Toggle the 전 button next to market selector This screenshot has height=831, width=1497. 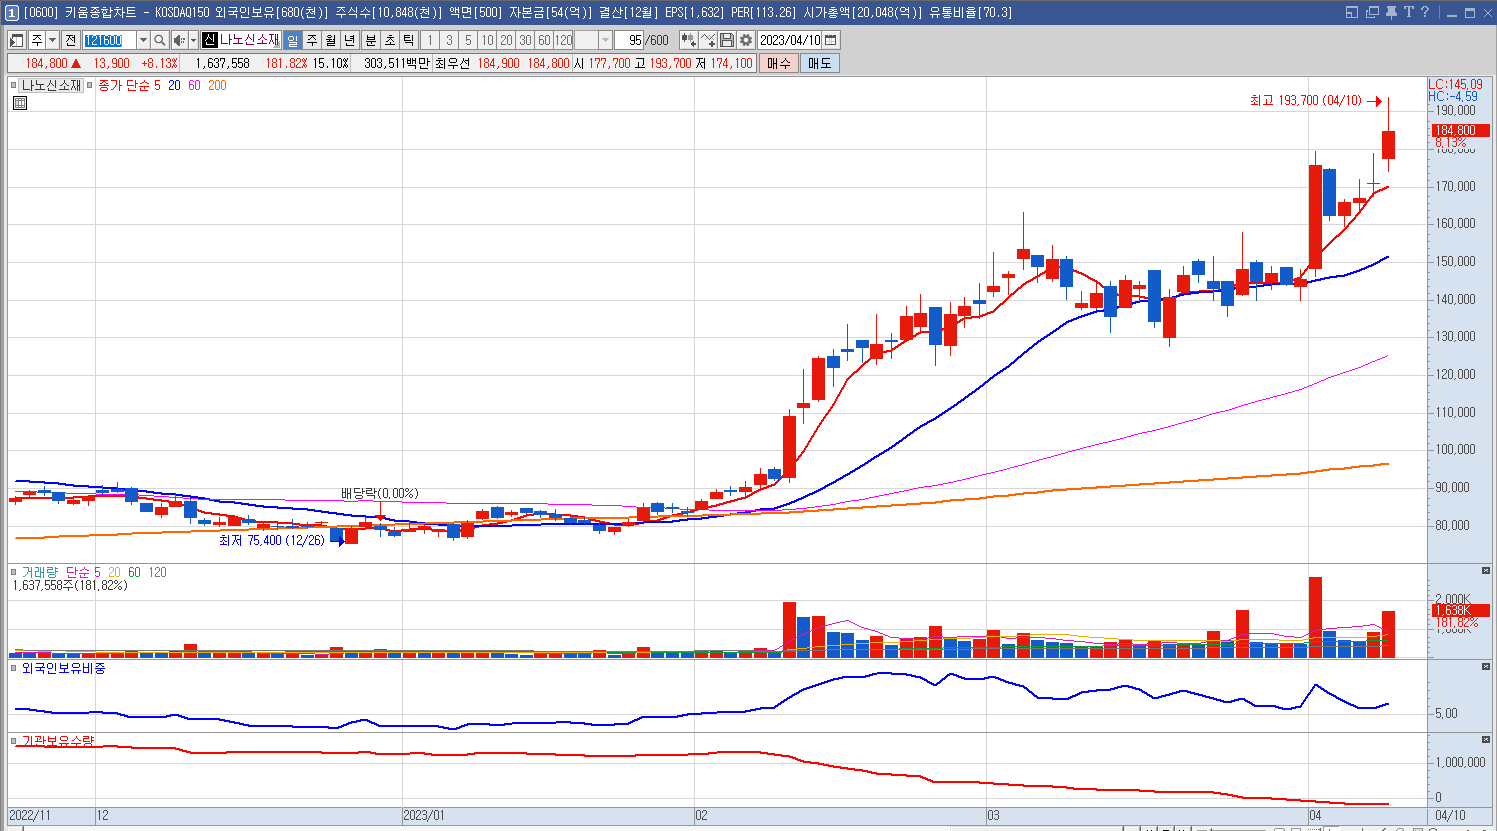tap(70, 40)
